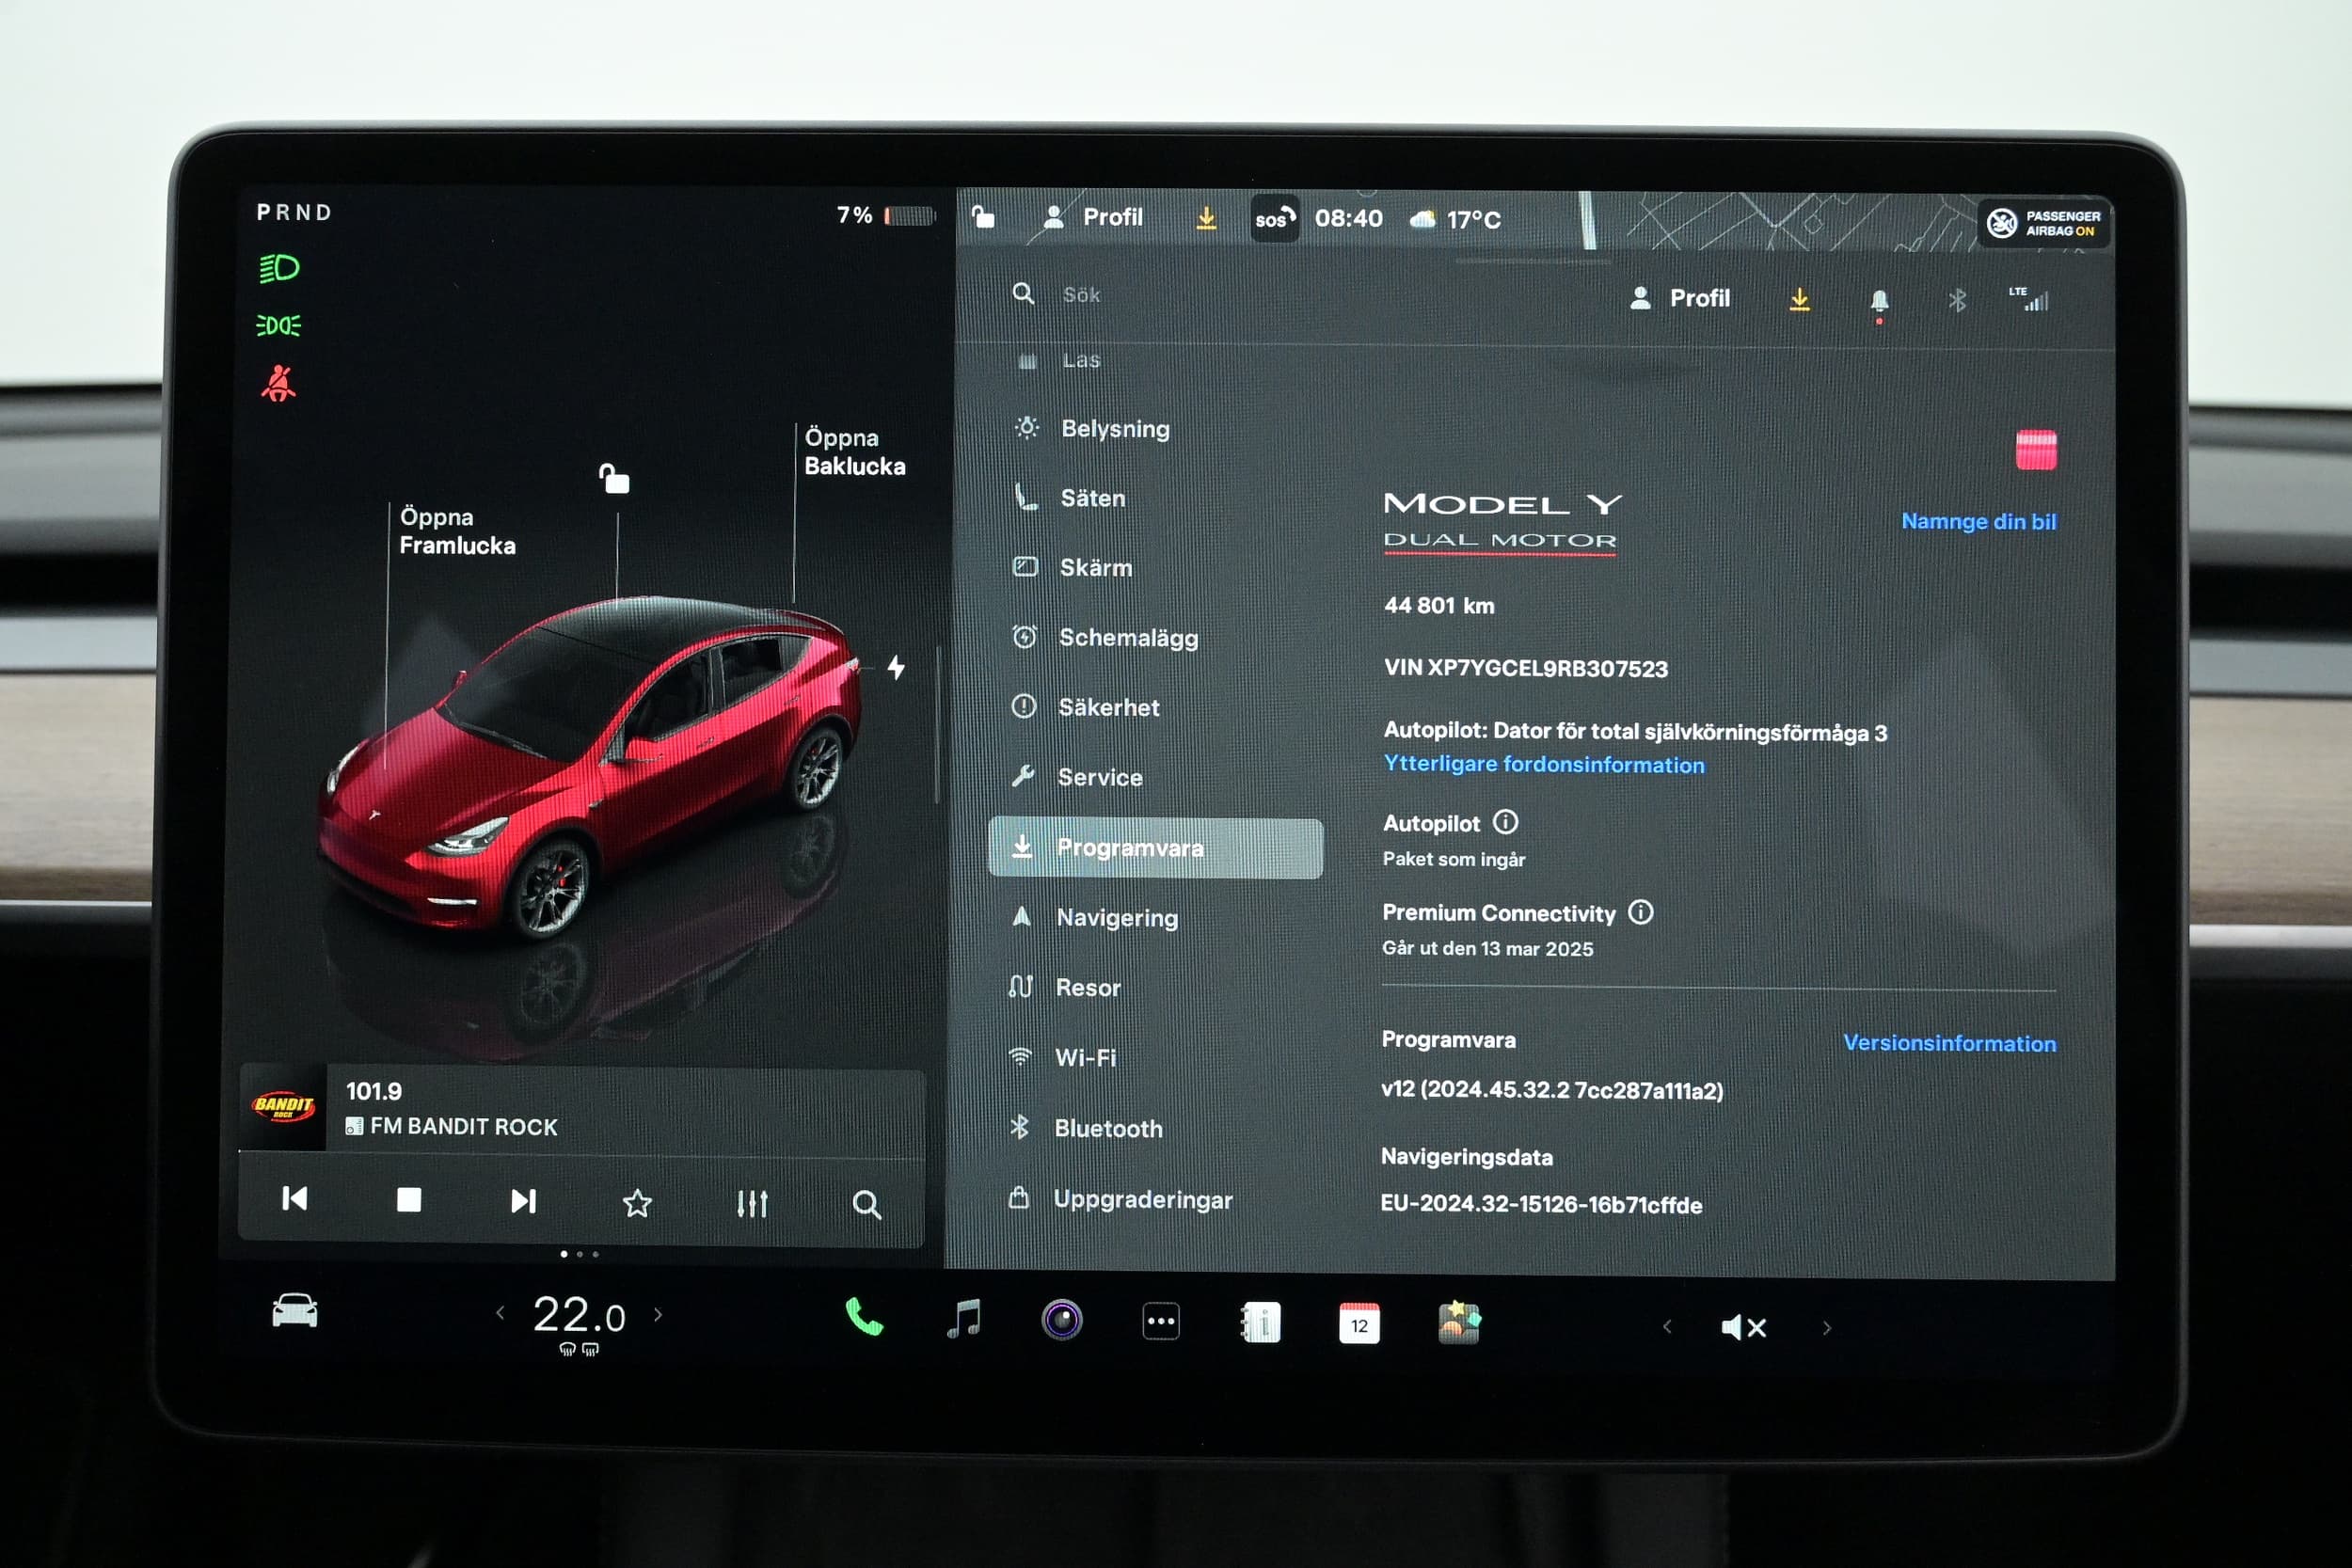Screen dimensions: 2352x1568
Task: Click Ytterligare fordonsinformation link
Action: pyautogui.click(x=1543, y=765)
